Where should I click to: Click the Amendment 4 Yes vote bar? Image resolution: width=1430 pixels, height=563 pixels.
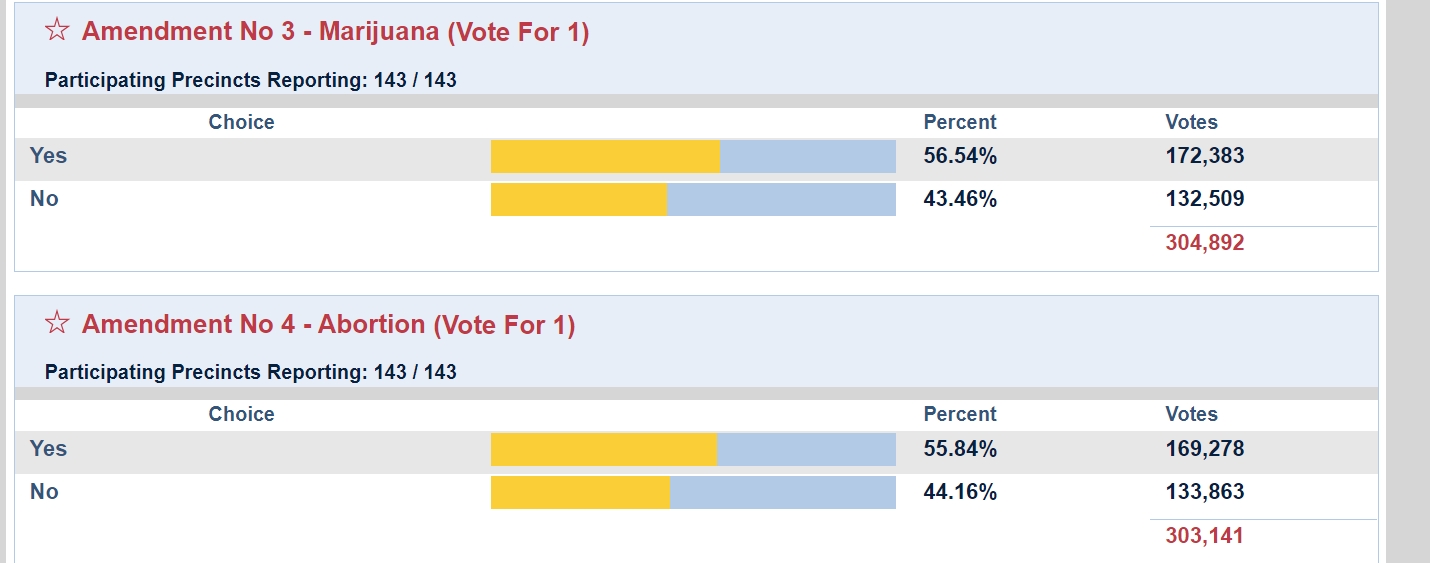coord(693,450)
